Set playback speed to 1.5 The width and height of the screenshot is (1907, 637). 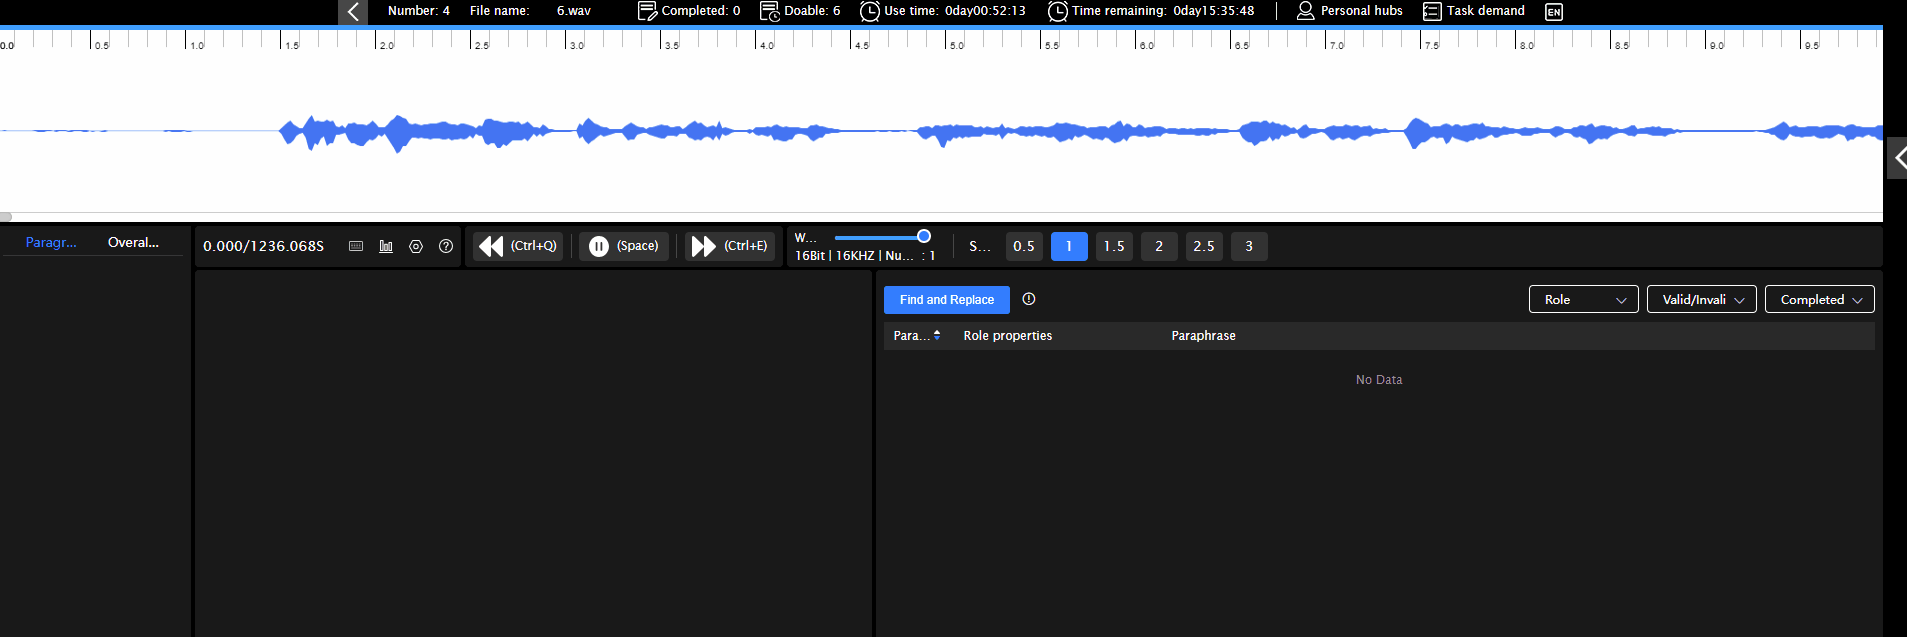(1114, 246)
